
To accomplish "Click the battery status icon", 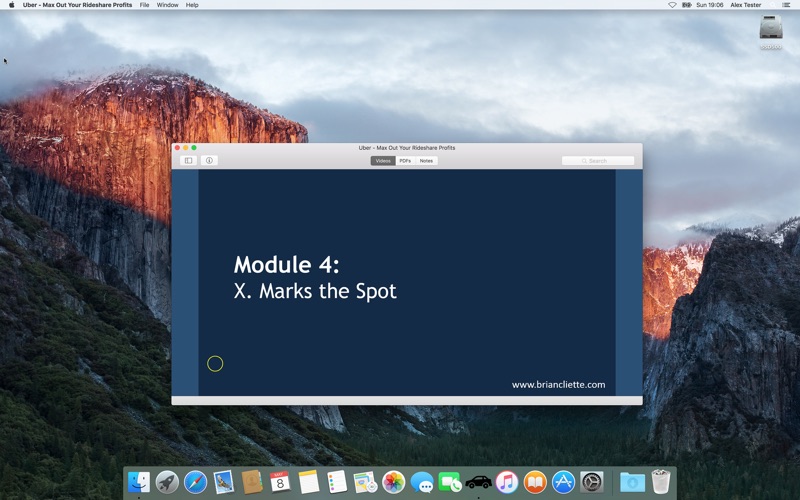I will click(x=687, y=5).
